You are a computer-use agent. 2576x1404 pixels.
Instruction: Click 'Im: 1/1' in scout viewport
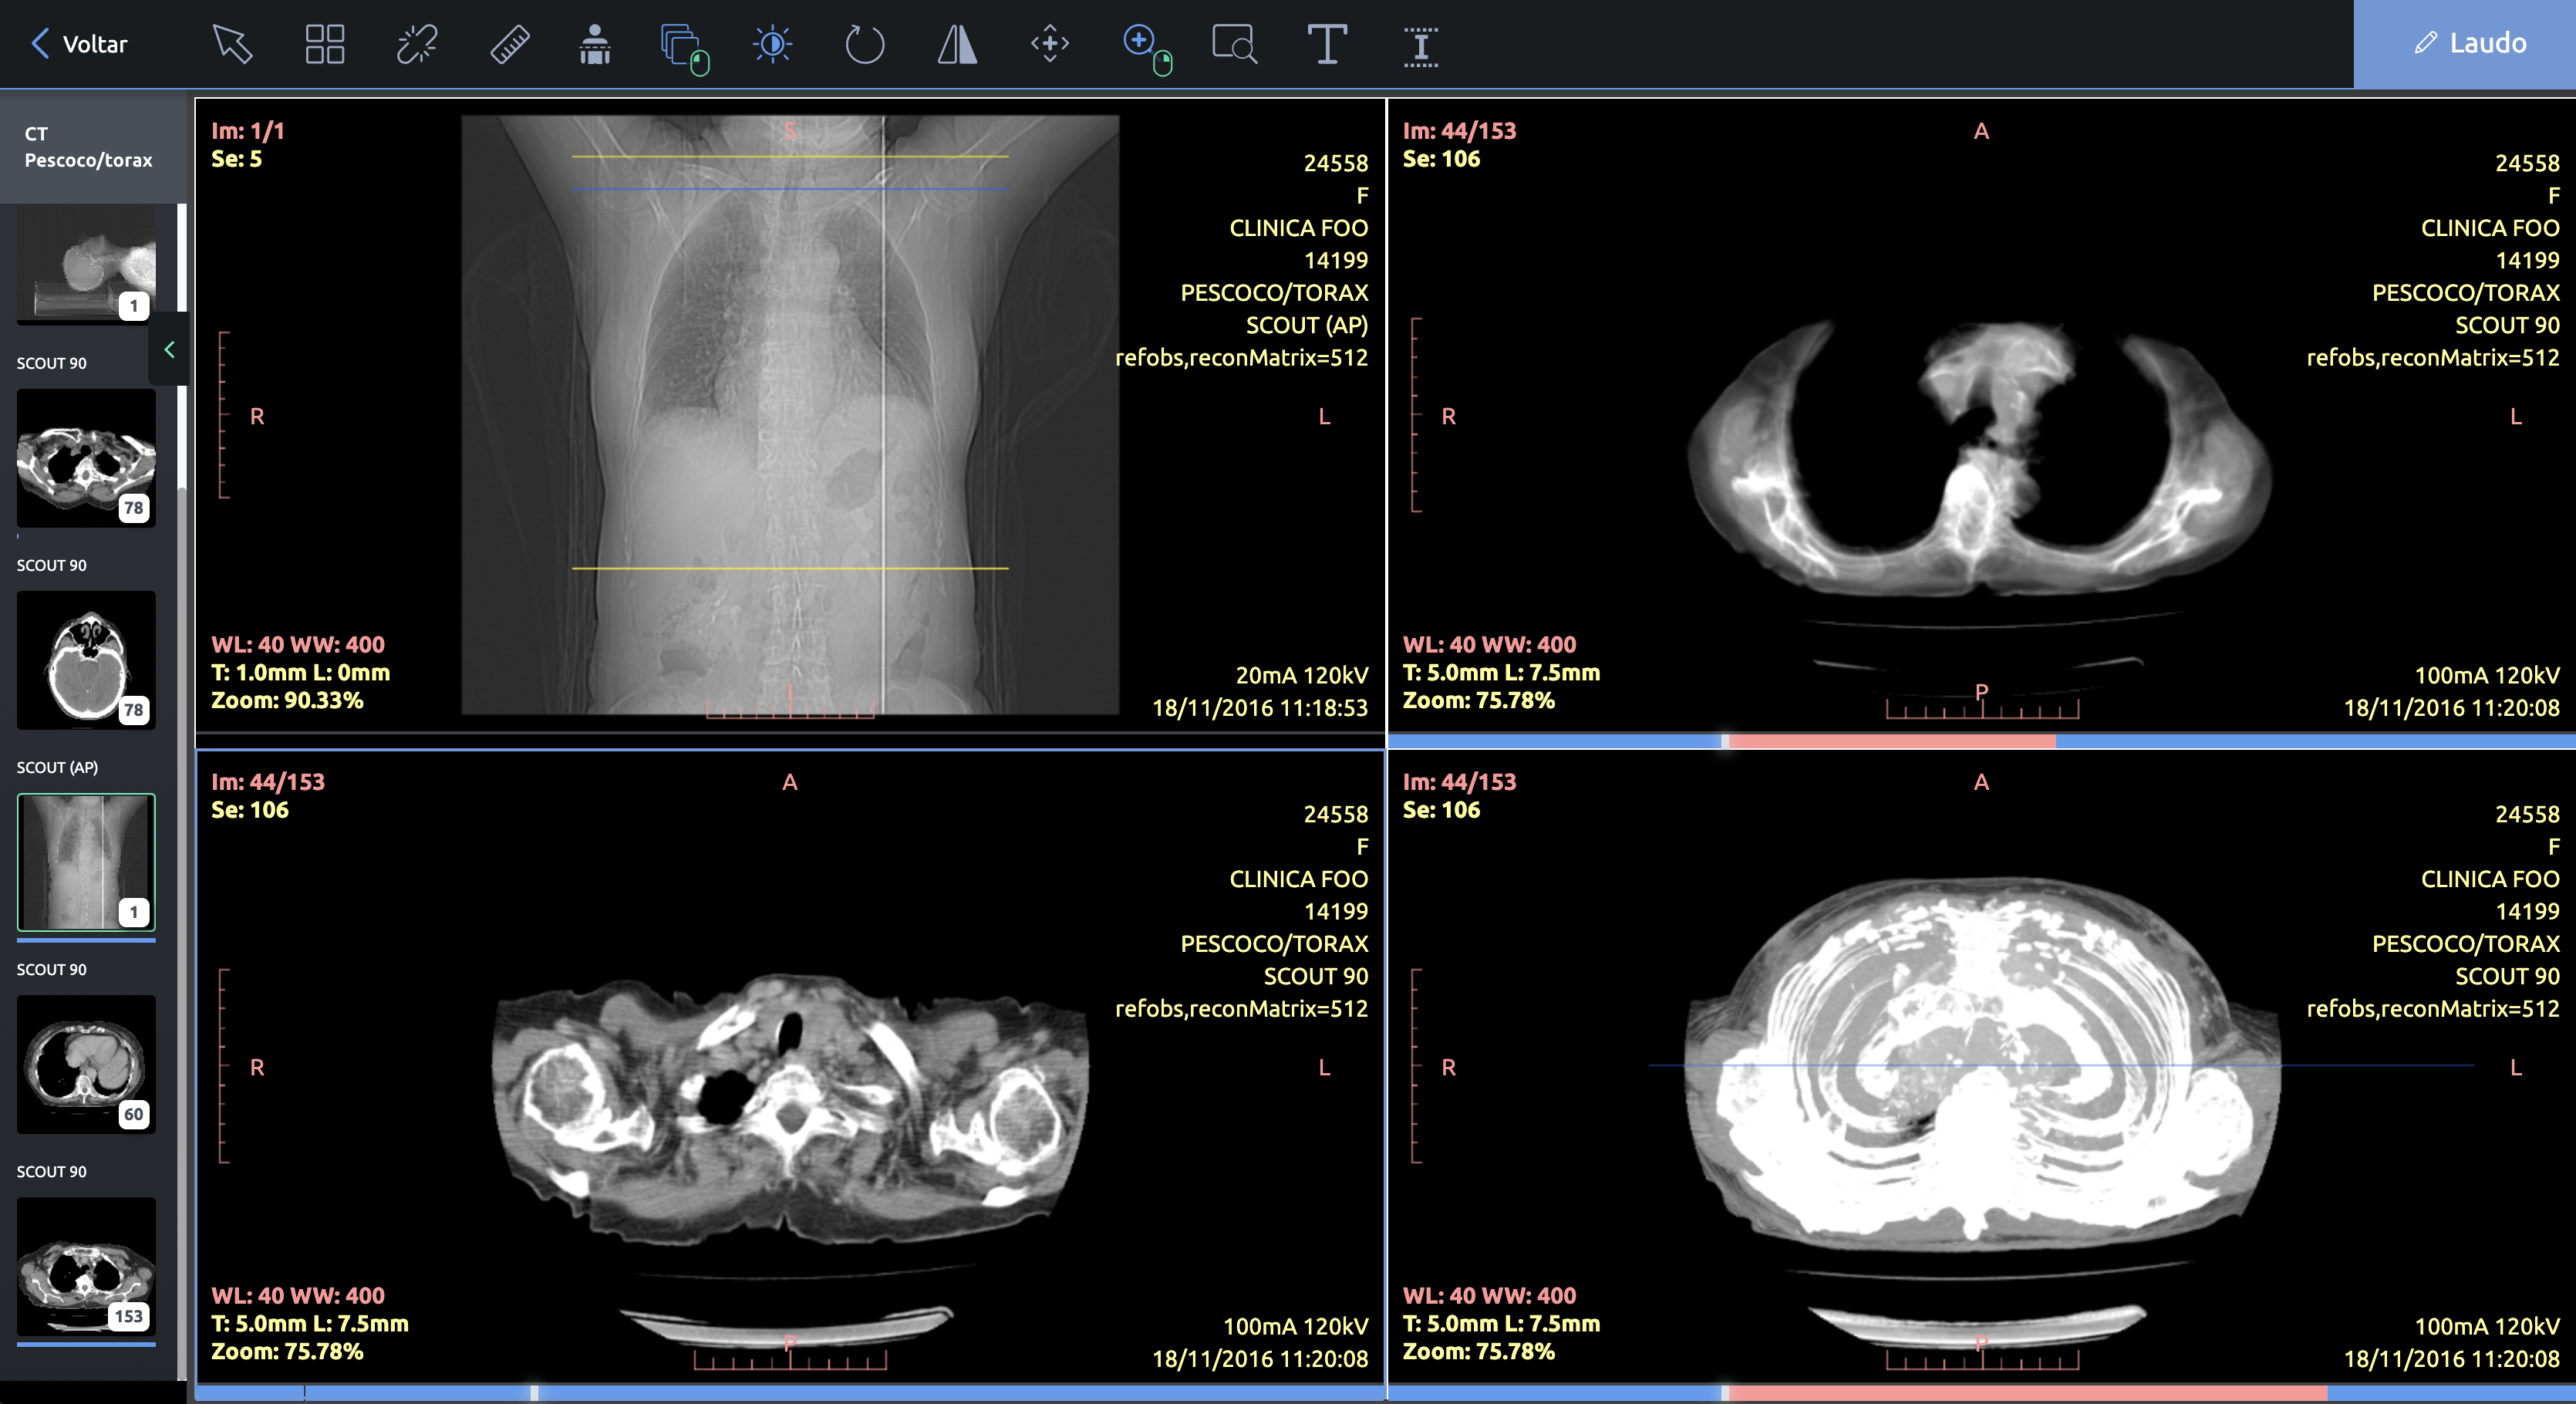pyautogui.click(x=248, y=131)
